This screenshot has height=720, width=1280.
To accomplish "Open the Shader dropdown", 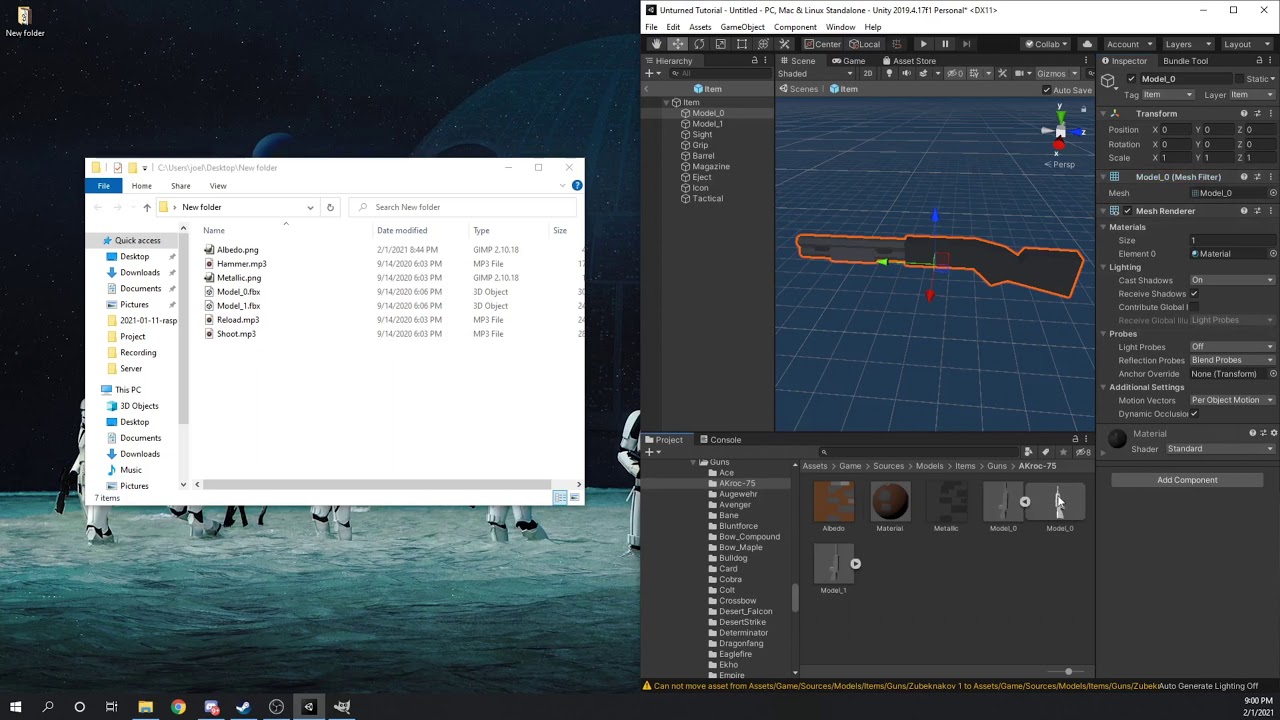I will 1220,449.
